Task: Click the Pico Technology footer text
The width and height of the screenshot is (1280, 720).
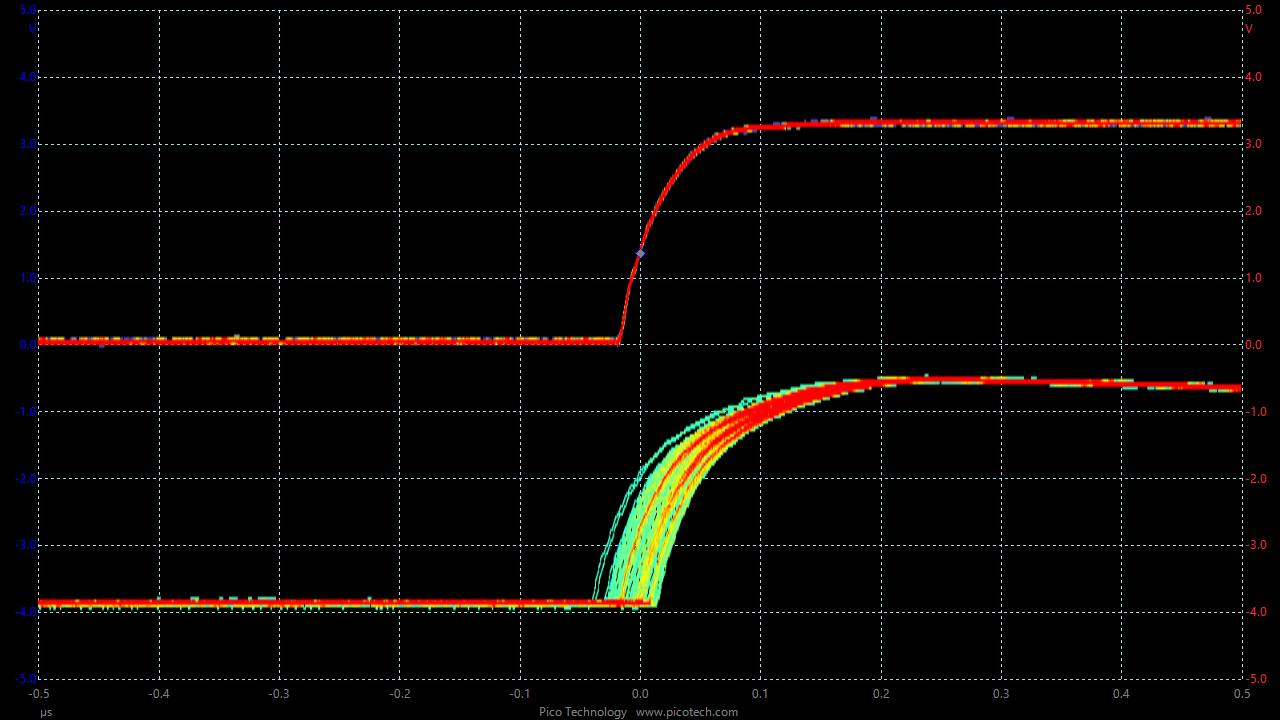Action: tap(583, 712)
